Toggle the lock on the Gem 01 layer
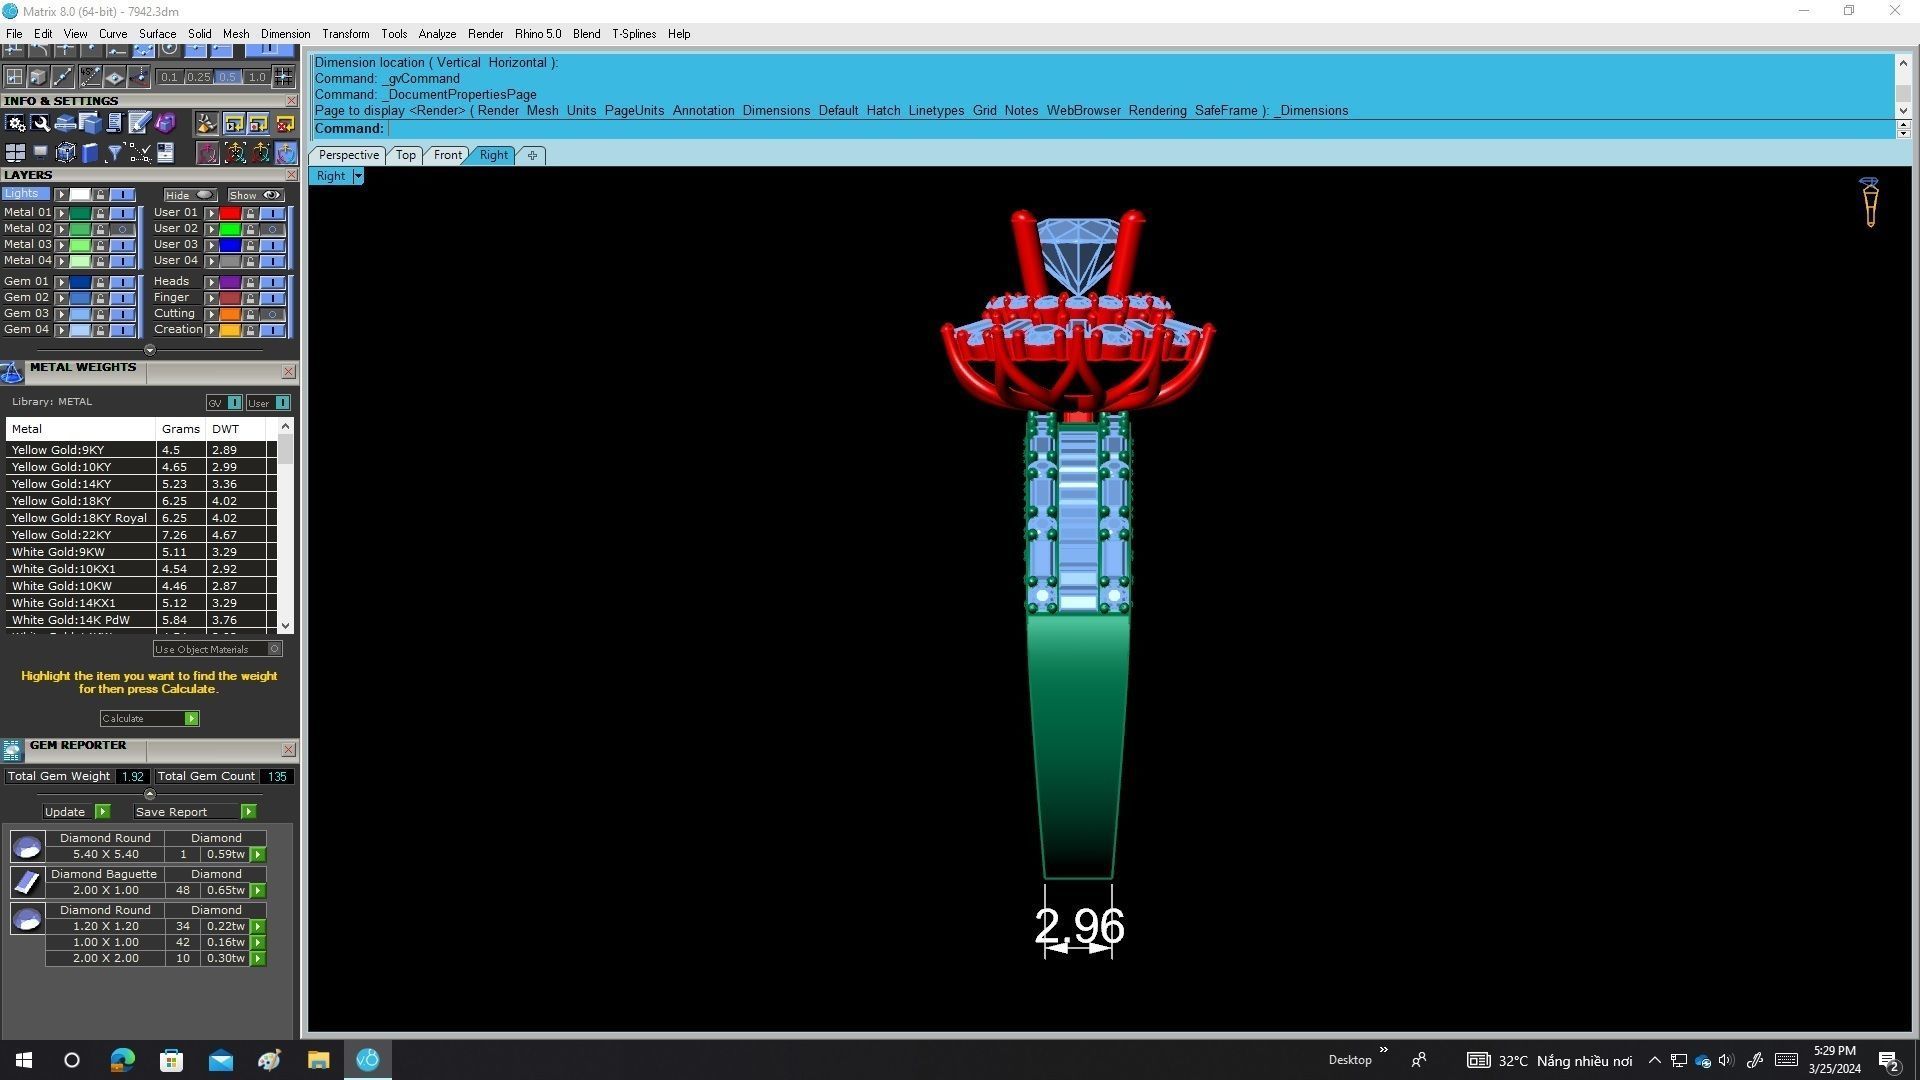Screen dimensions: 1920x1080 100,282
